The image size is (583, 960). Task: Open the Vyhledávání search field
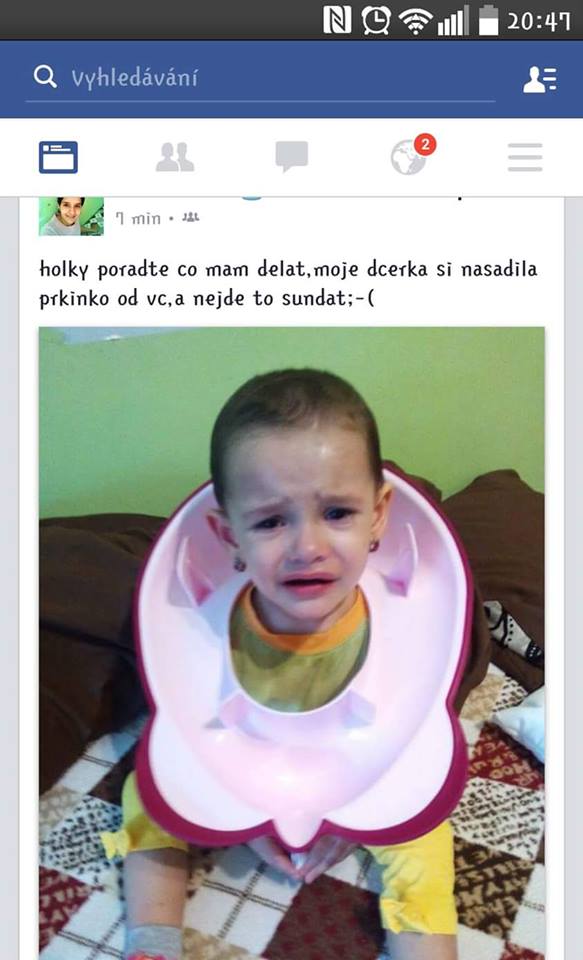point(260,78)
